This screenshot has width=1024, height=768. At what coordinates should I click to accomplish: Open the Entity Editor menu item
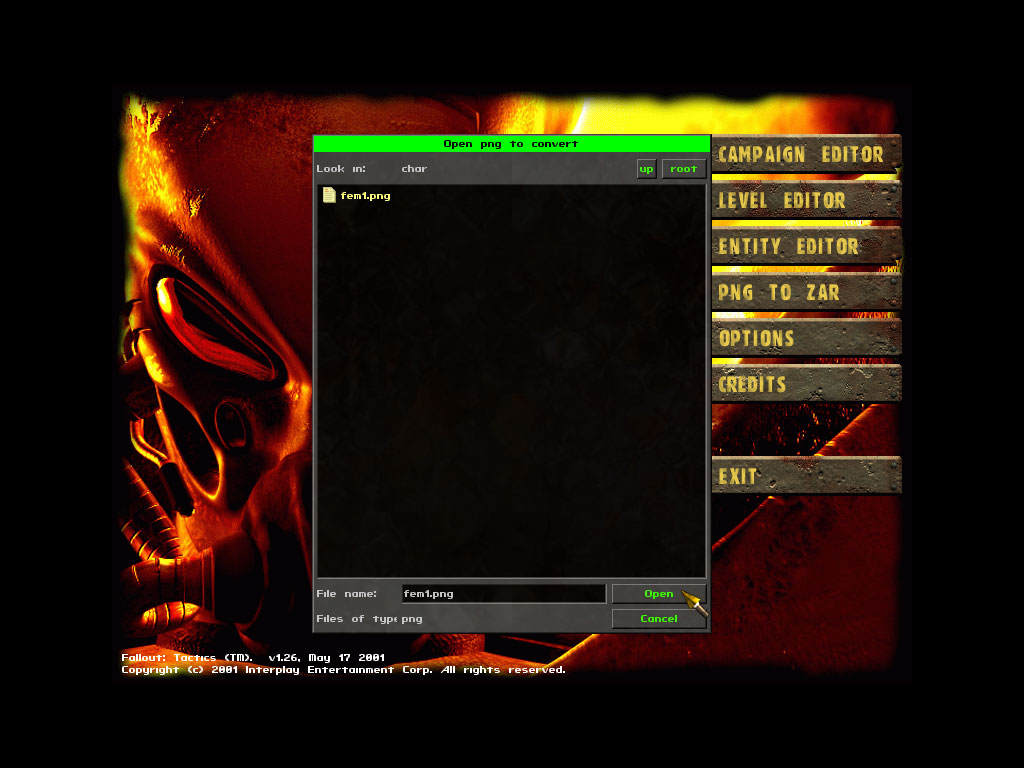[806, 246]
